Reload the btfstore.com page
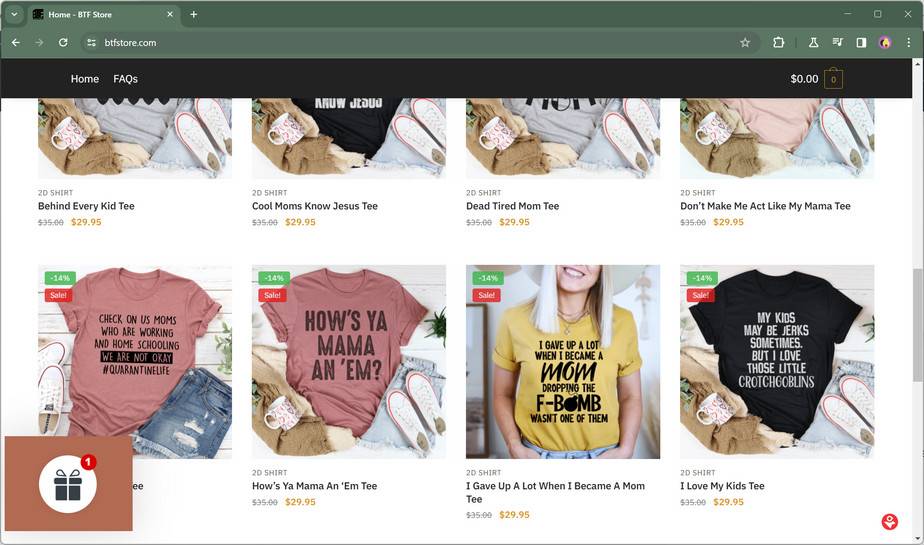The height and width of the screenshot is (545, 924). [x=63, y=42]
